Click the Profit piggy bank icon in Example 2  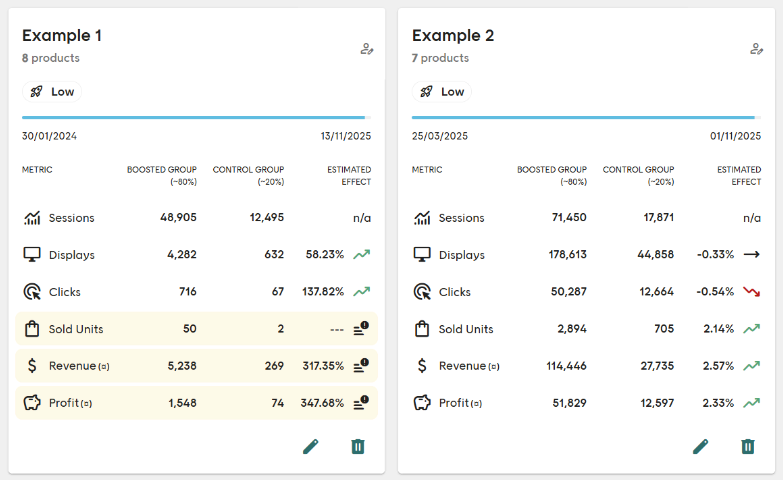click(x=422, y=403)
